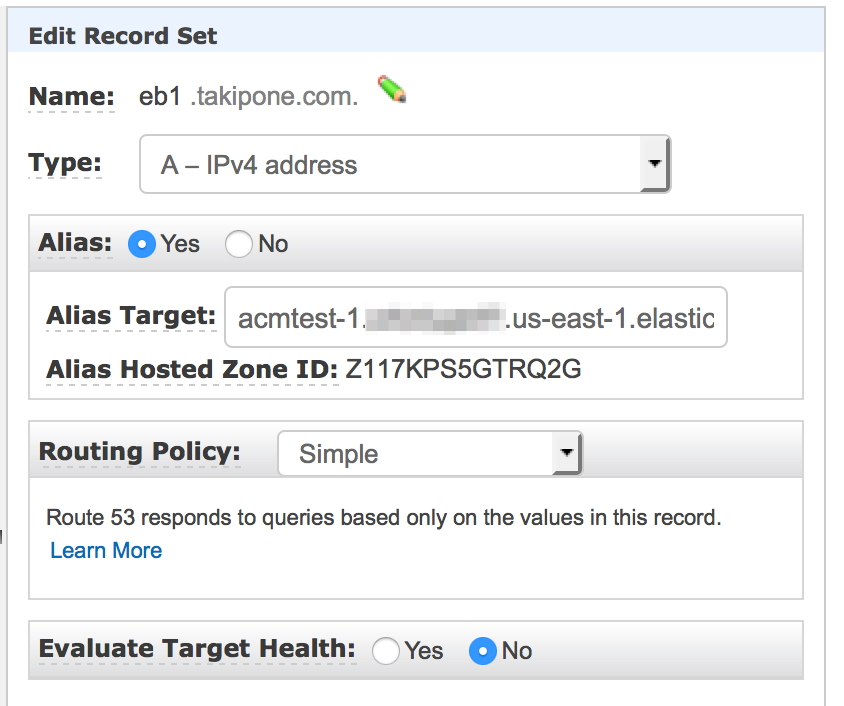Screen dimensions: 844x706
Task: Click the Name label help text
Action: pos(72,97)
